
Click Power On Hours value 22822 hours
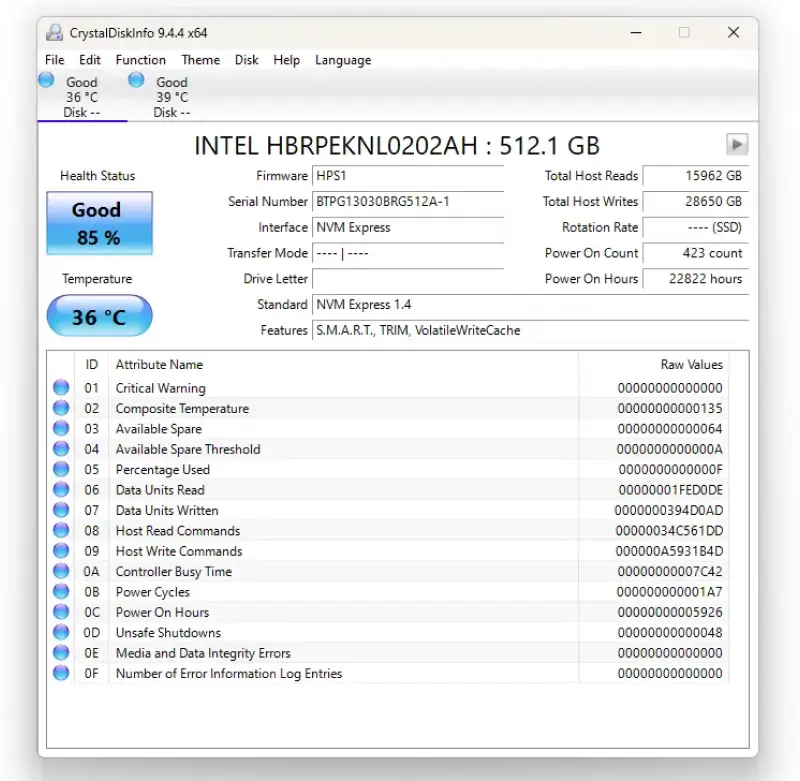695,279
